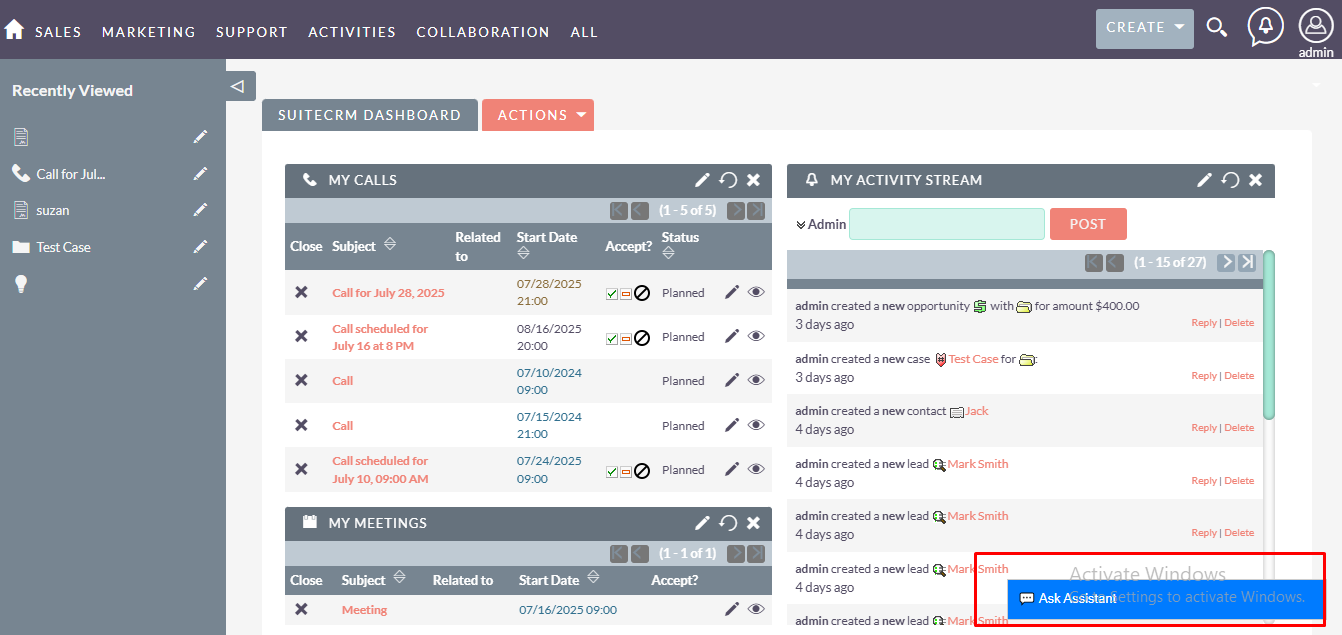Accept the Call for July 28, 2025 checkbox

point(612,294)
